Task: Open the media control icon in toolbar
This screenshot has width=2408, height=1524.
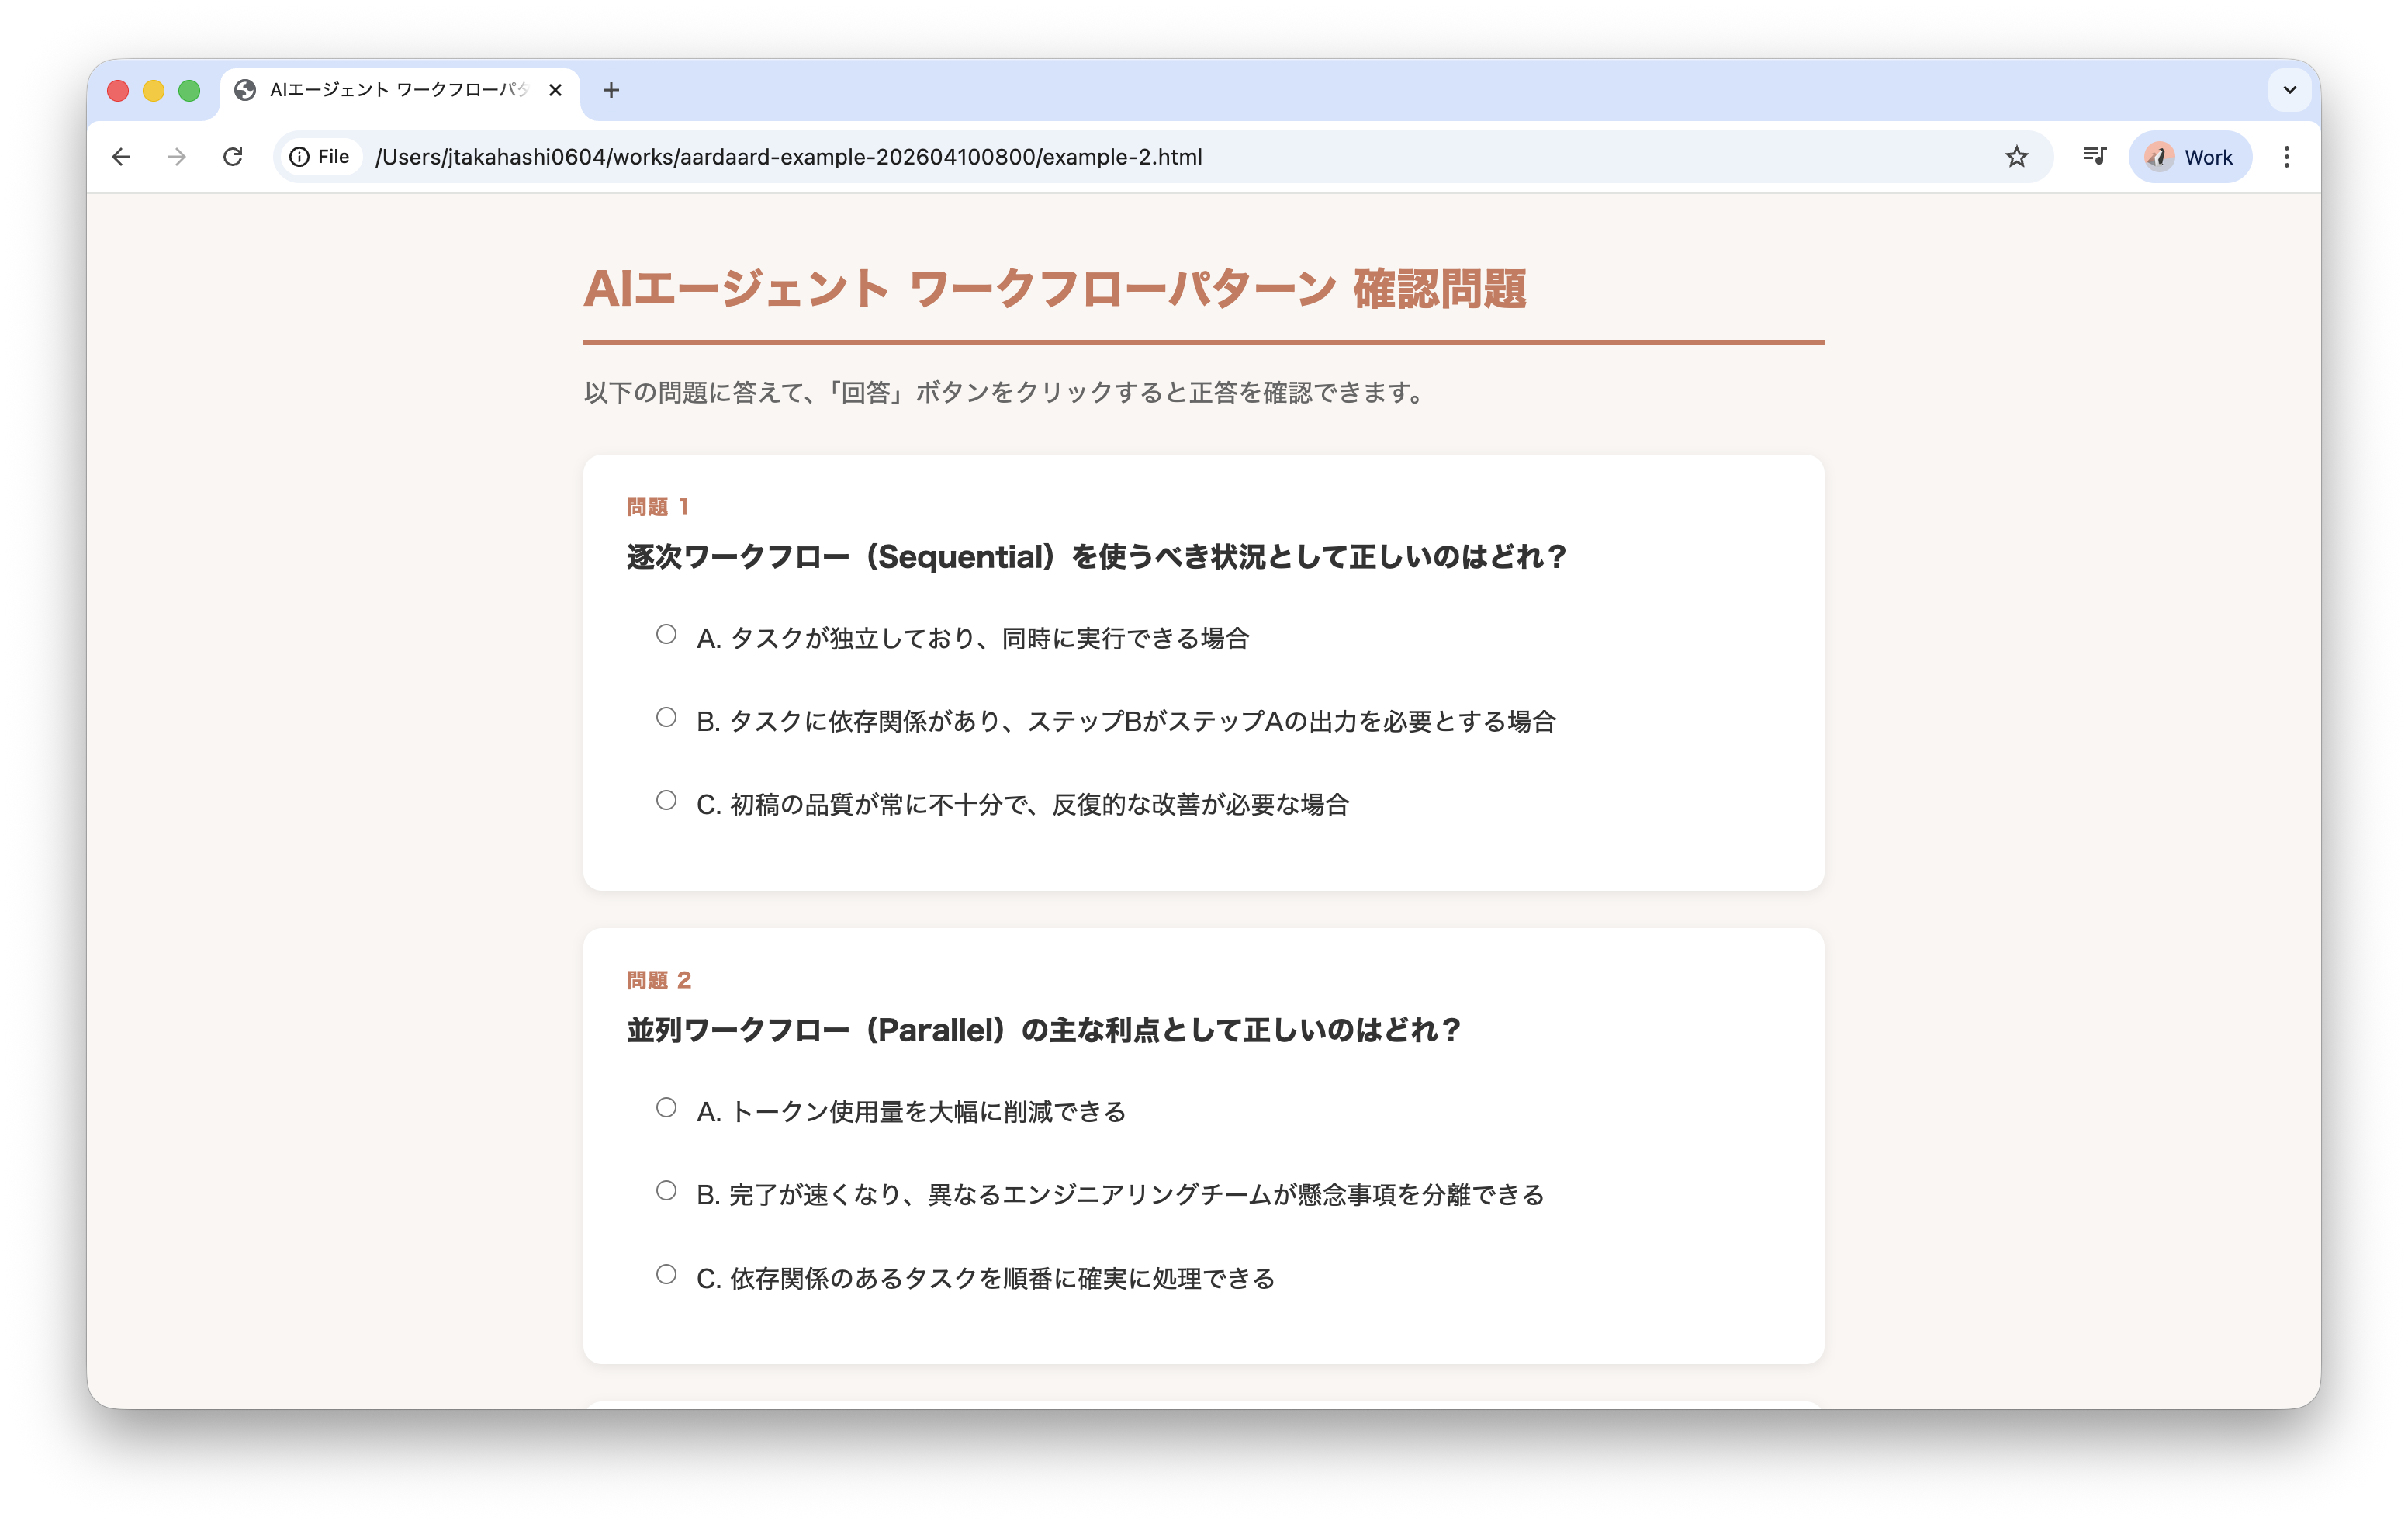Action: click(x=2094, y=156)
